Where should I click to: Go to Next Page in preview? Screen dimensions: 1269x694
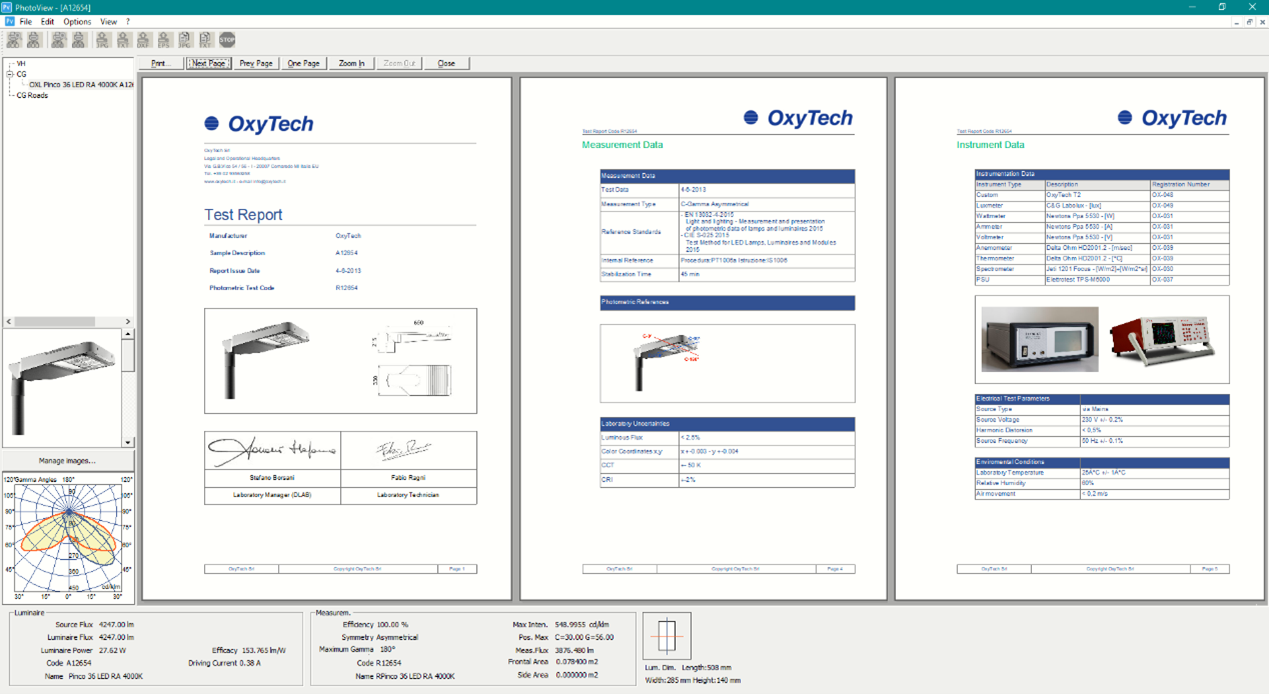pos(208,63)
